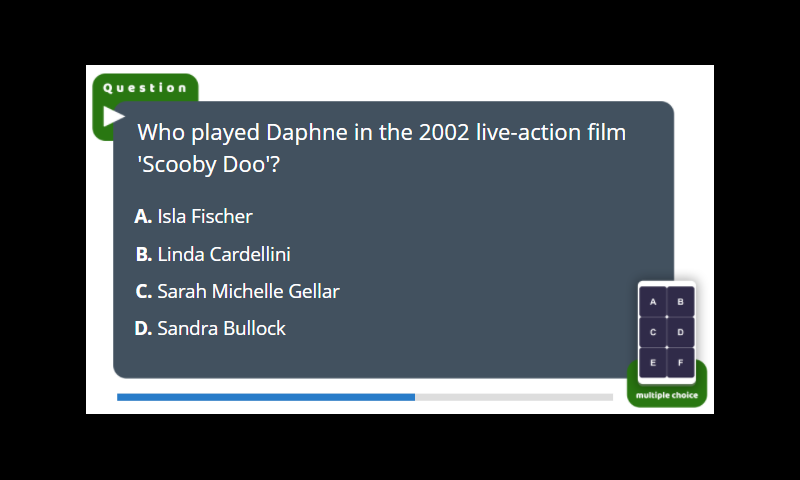This screenshot has height=480, width=800.
Task: Click the blue filled progress bar section
Action: (x=266, y=397)
